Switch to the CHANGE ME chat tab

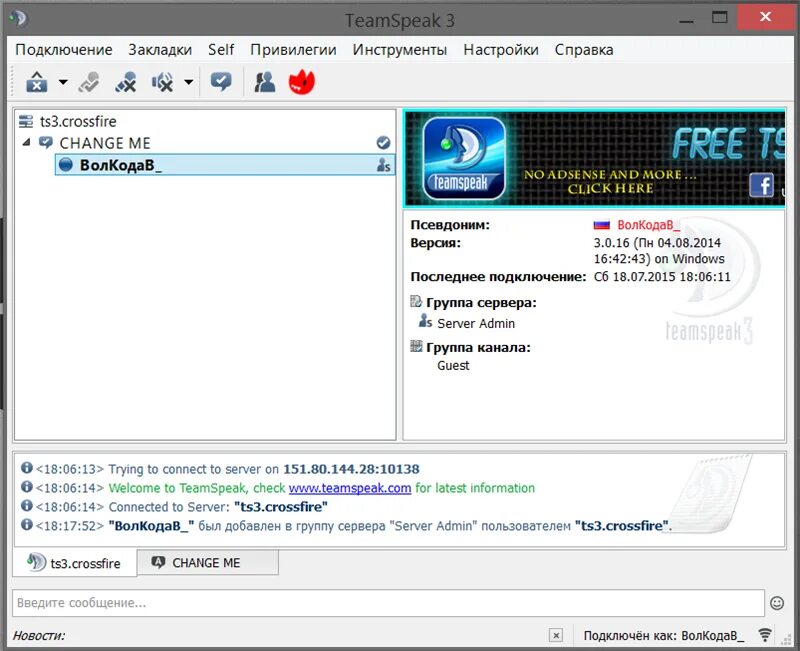[208, 562]
